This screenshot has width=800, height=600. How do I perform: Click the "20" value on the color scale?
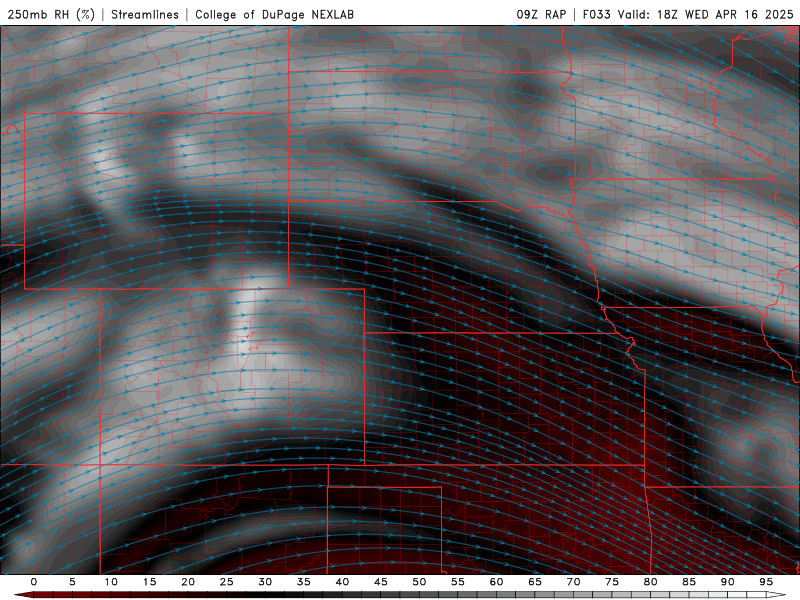tap(188, 582)
